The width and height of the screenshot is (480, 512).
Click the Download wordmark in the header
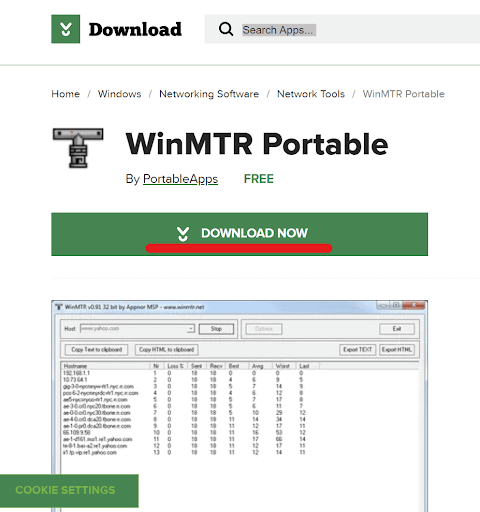point(135,29)
